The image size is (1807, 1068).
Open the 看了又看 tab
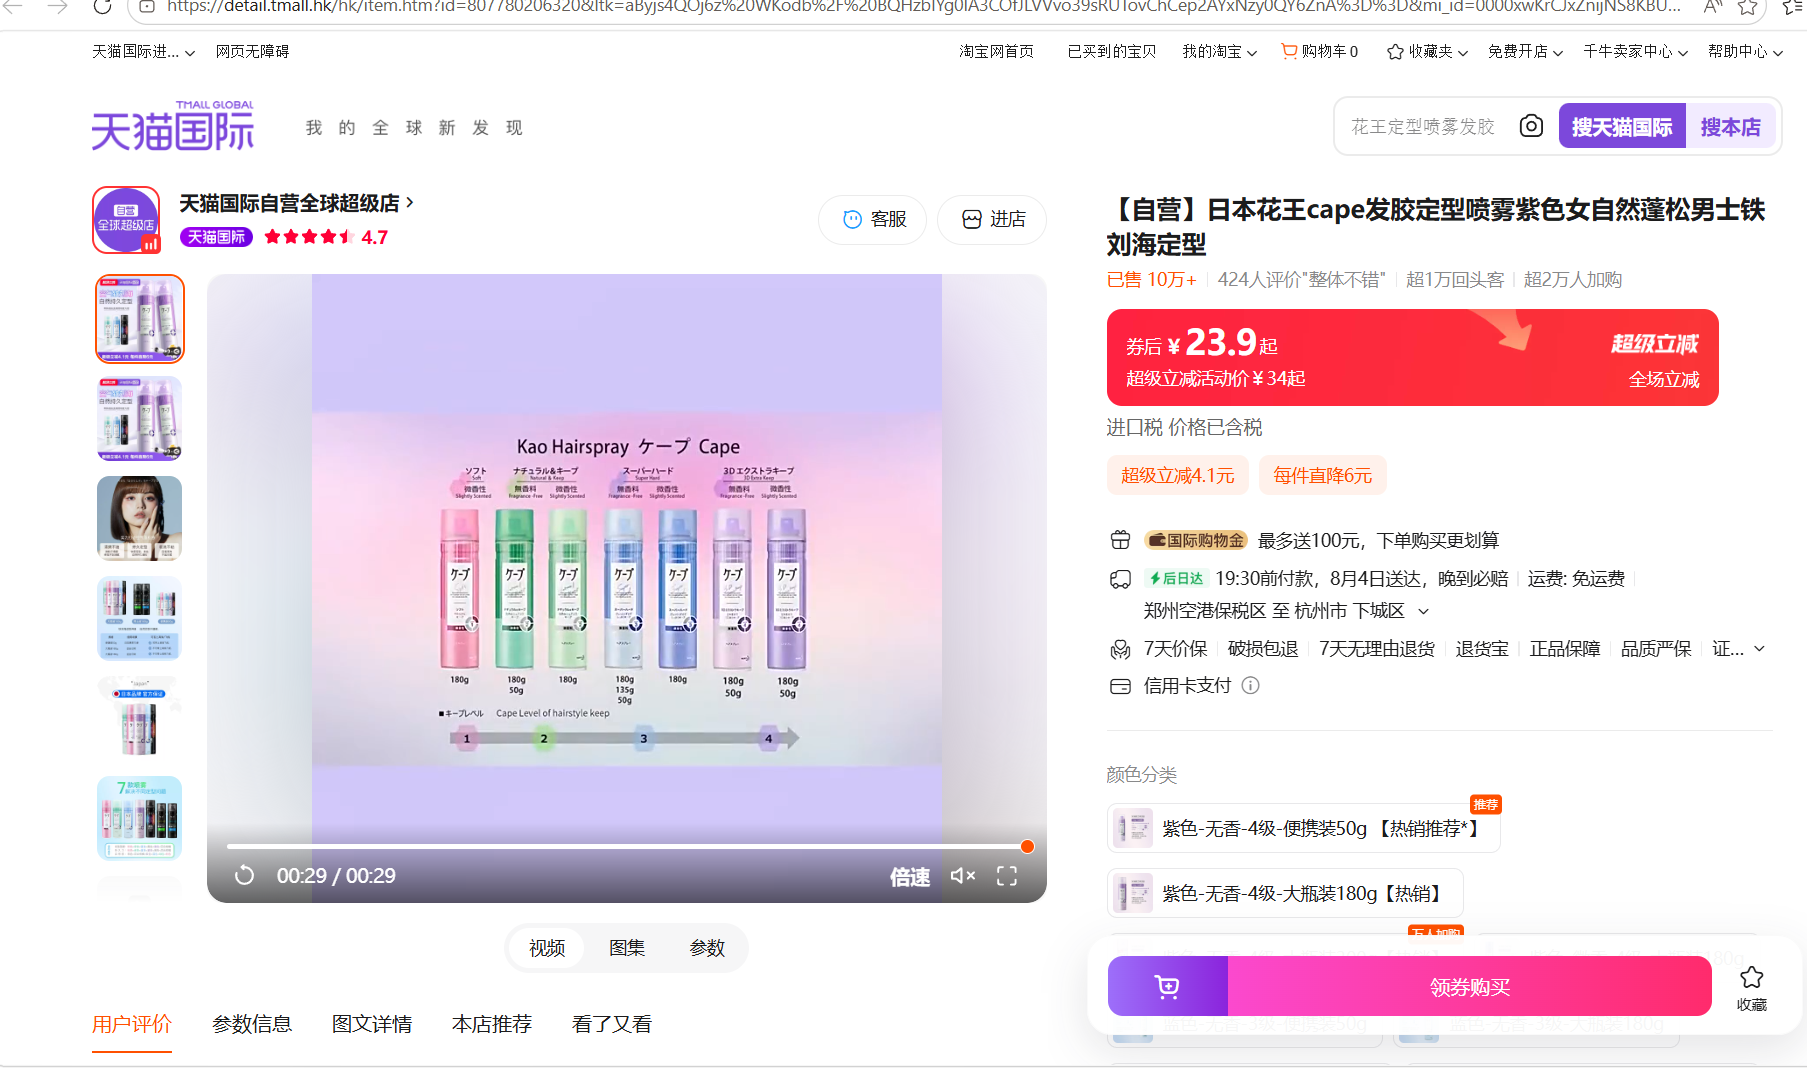(612, 1024)
